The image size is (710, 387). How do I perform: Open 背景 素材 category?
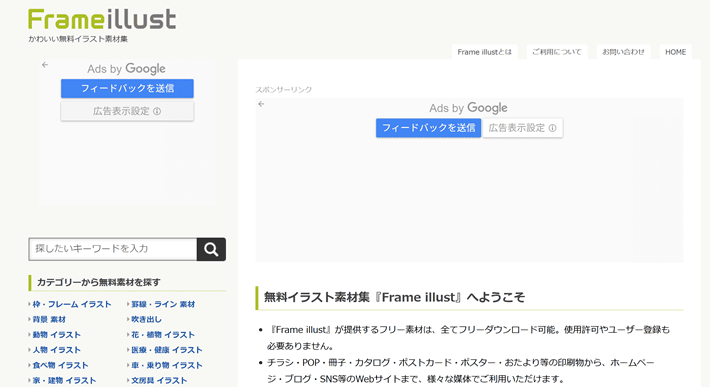click(49, 320)
